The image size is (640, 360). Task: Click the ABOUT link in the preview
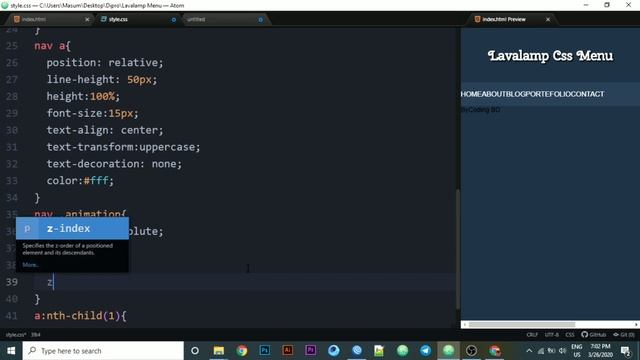(x=494, y=94)
